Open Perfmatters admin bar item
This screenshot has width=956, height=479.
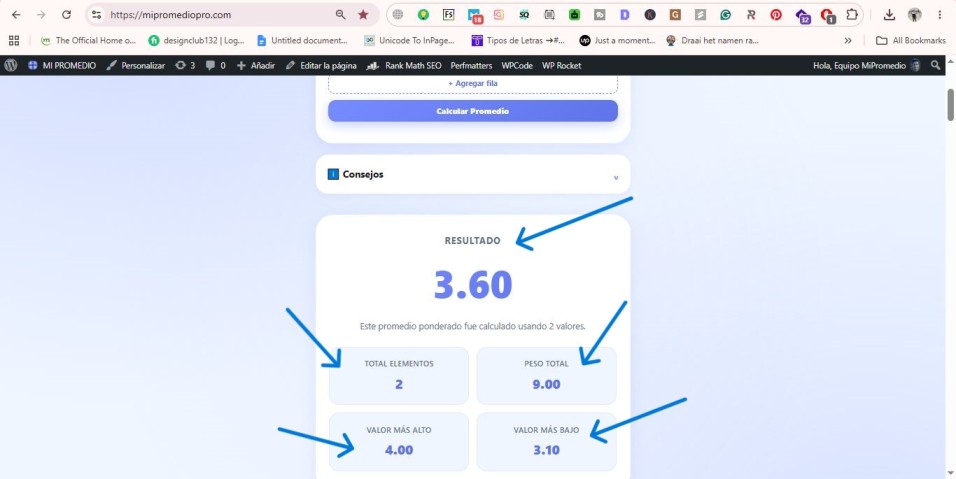pos(471,65)
